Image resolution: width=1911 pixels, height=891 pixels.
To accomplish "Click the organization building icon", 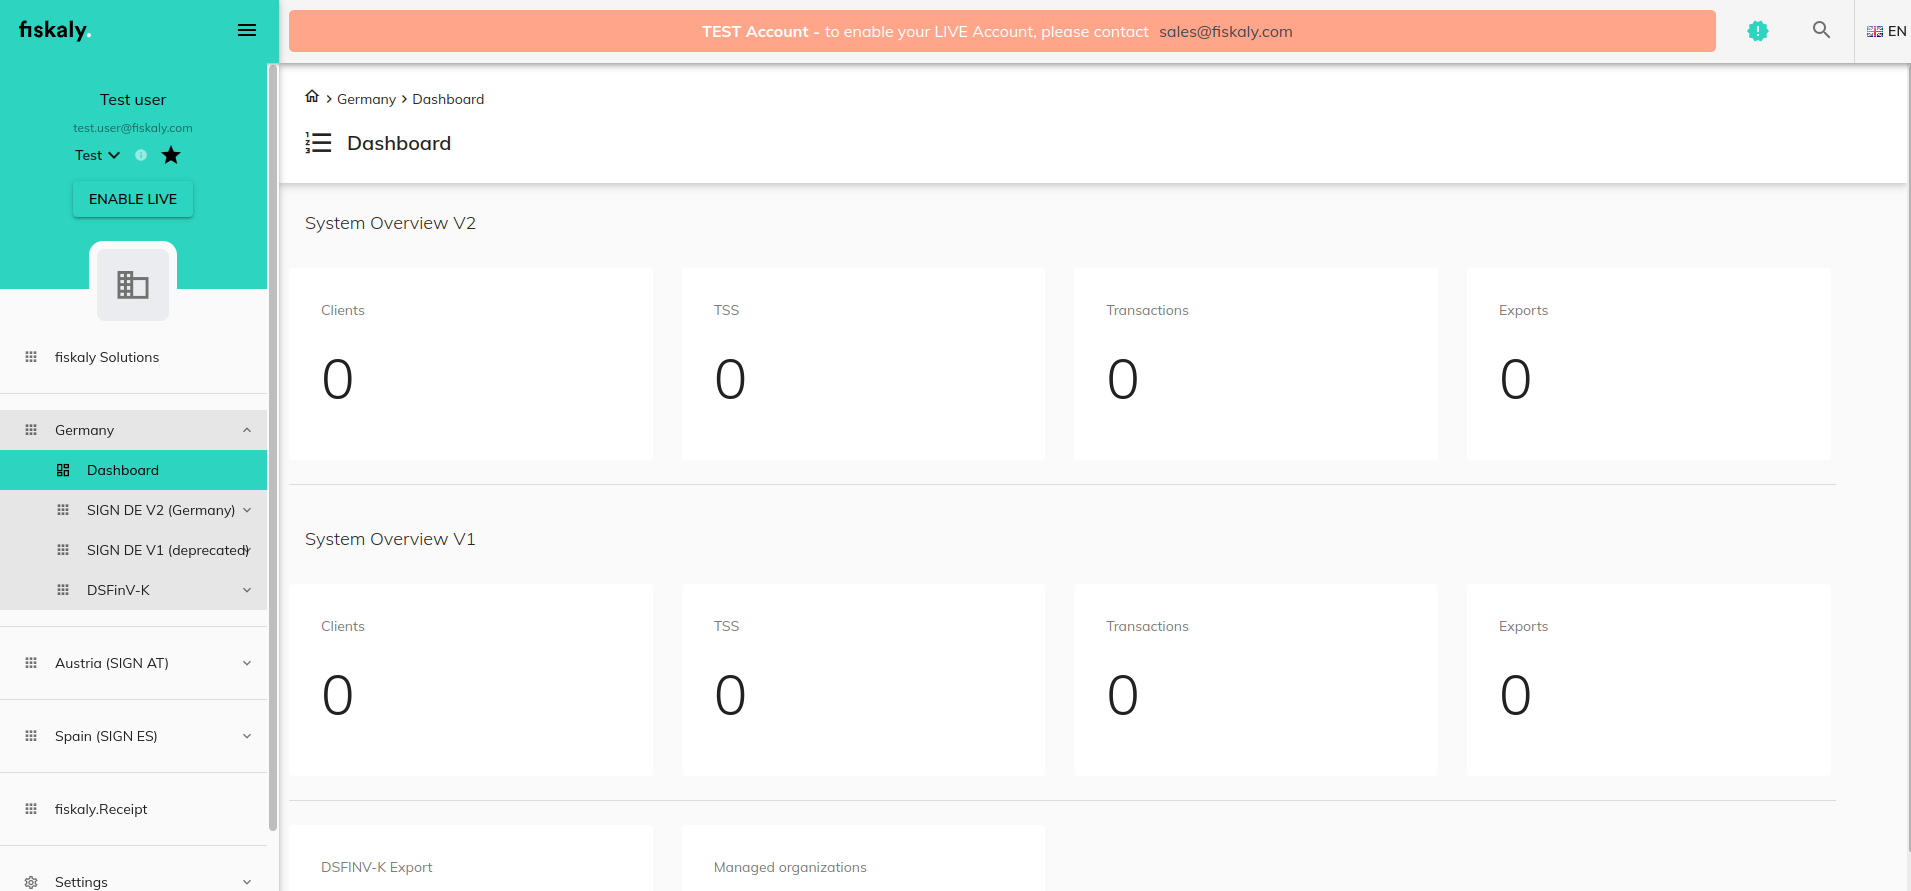I will click(133, 285).
